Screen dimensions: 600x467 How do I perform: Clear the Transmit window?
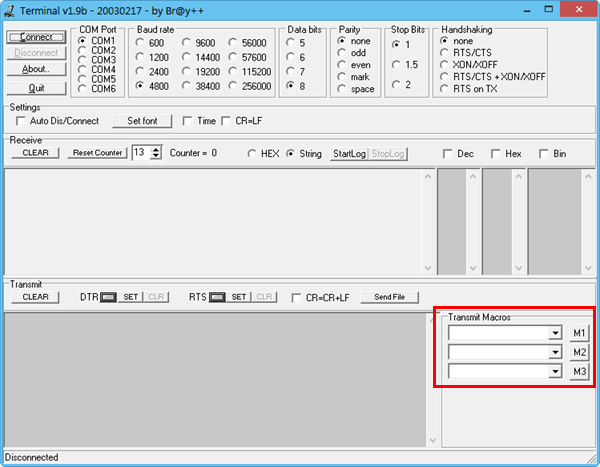pyautogui.click(x=35, y=297)
